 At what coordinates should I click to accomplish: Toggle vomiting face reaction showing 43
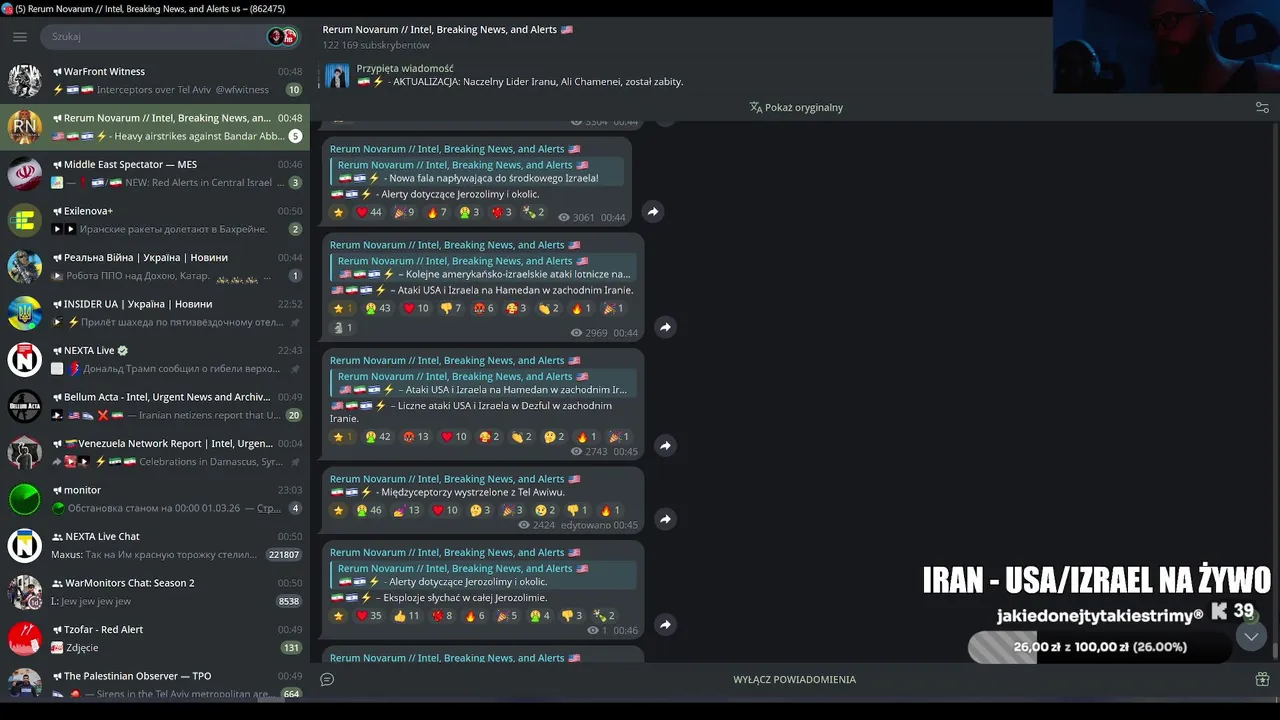(x=377, y=308)
